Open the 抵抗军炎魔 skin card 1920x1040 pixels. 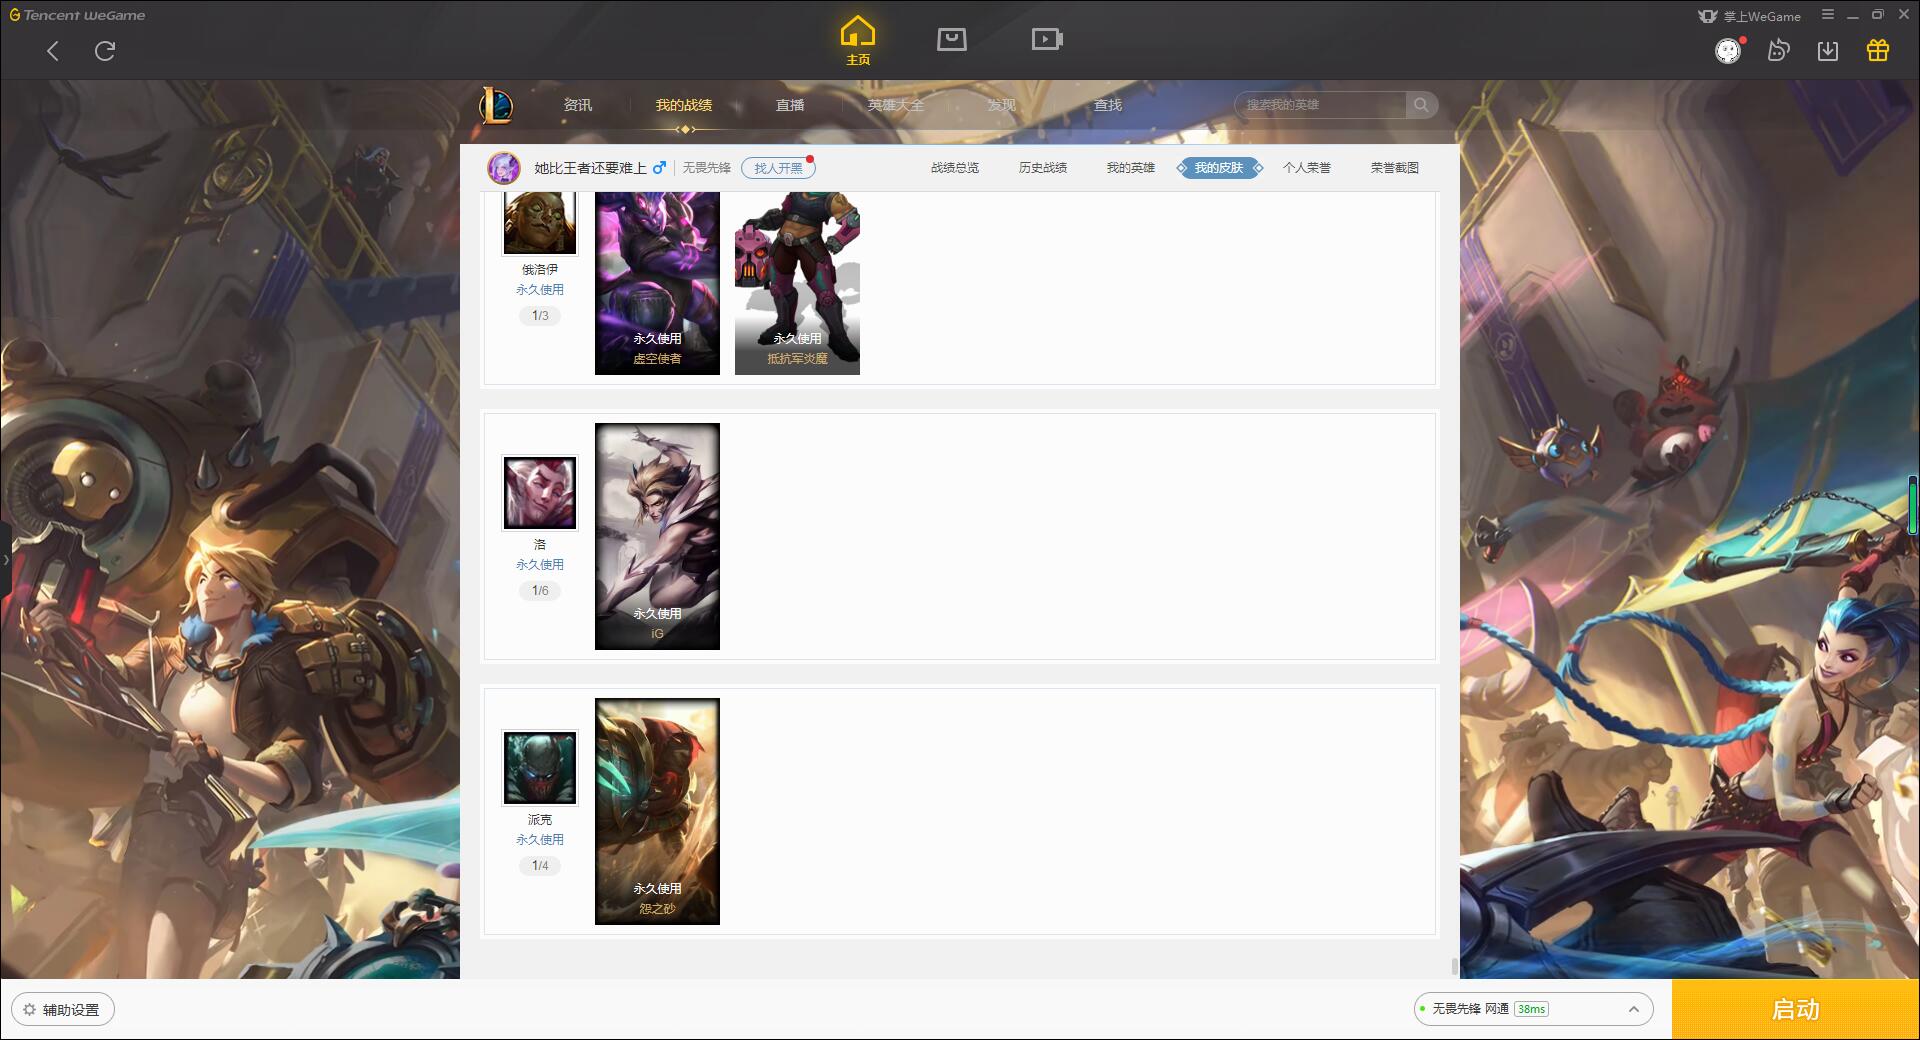(x=797, y=283)
